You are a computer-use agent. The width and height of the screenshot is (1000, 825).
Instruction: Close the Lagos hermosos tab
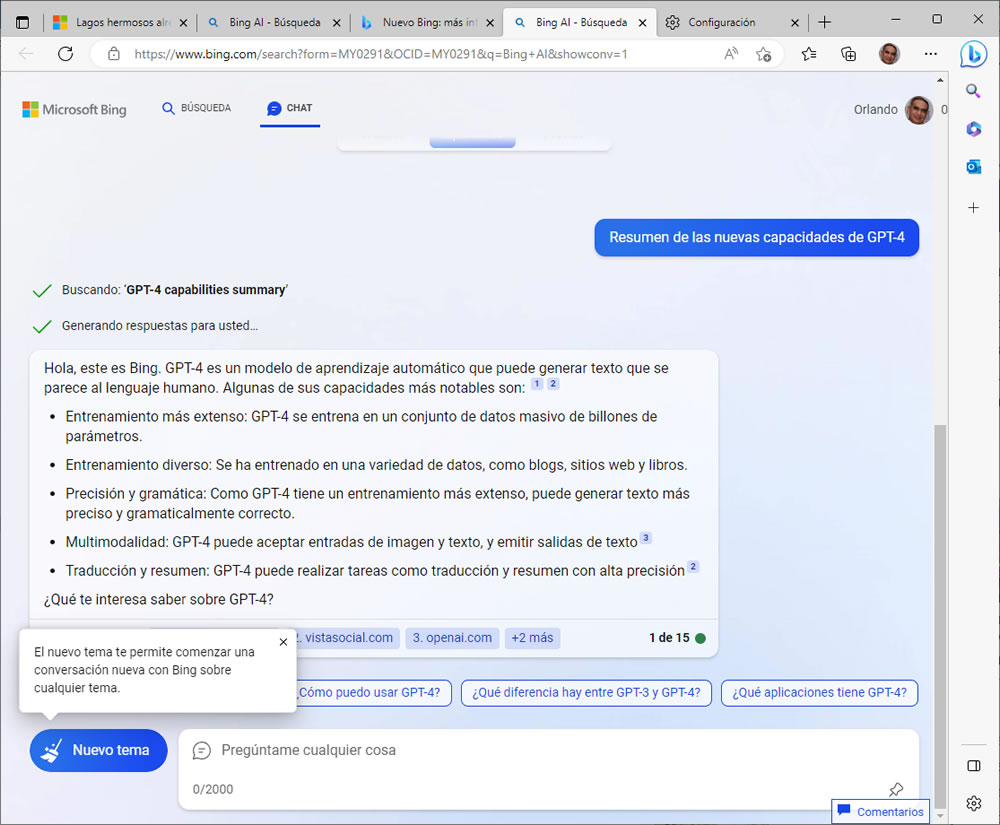pos(183,23)
